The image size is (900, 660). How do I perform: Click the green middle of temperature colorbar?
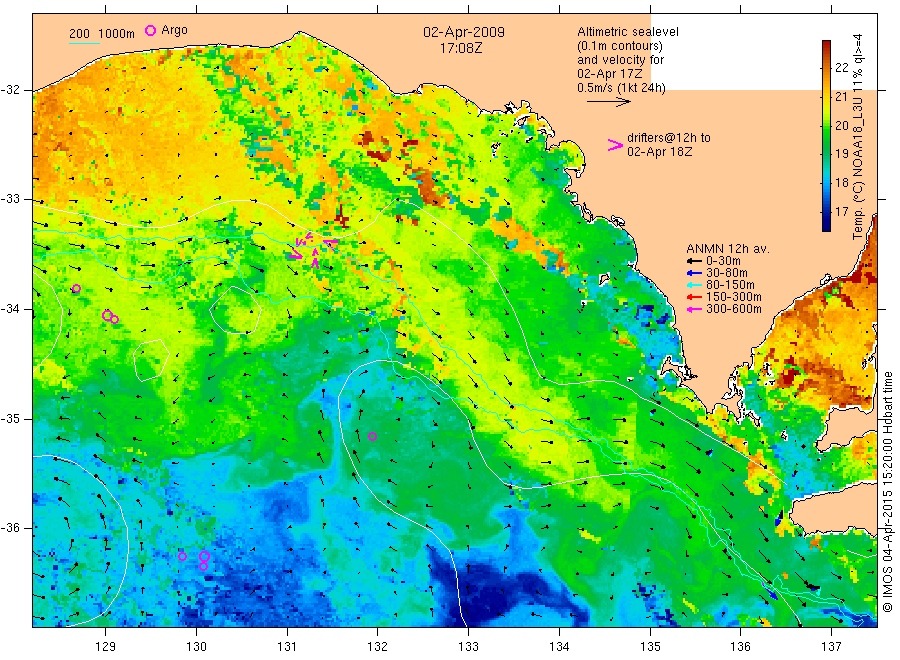[x=826, y=136]
